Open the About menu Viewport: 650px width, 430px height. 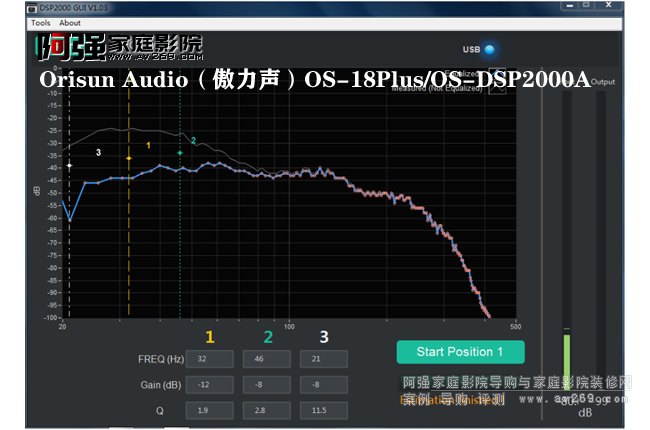click(70, 22)
